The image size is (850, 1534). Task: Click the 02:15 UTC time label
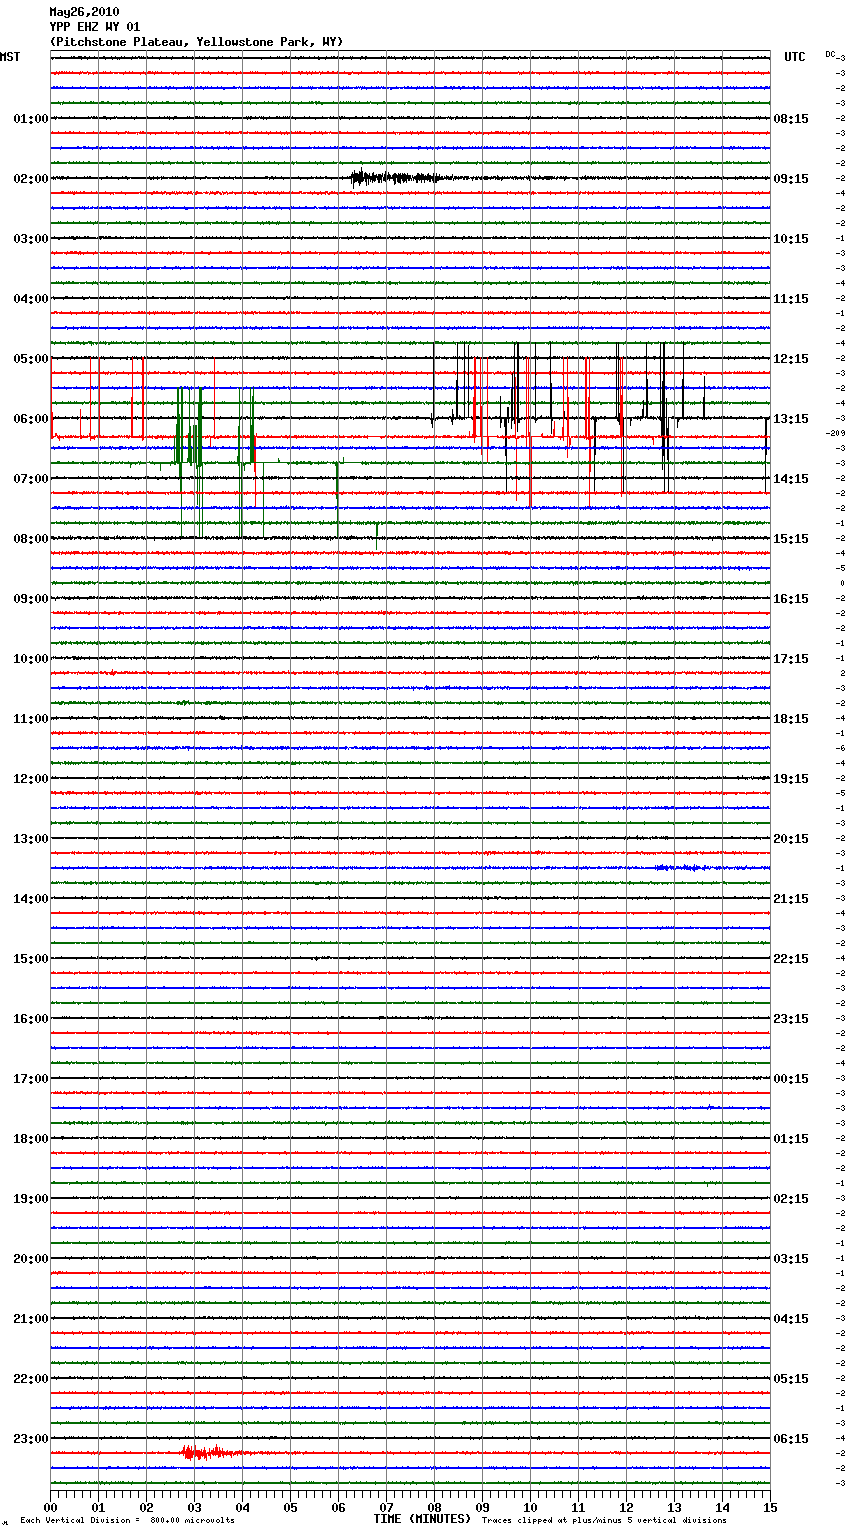[x=791, y=1199]
